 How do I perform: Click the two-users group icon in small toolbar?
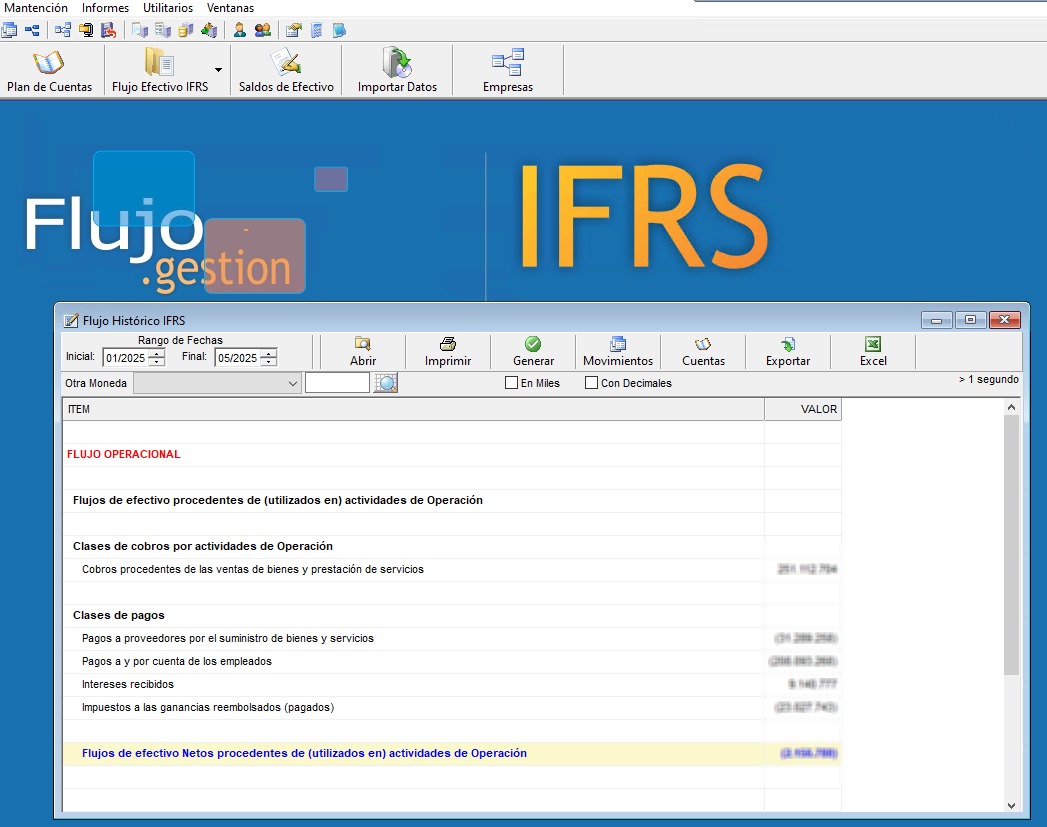coord(262,30)
